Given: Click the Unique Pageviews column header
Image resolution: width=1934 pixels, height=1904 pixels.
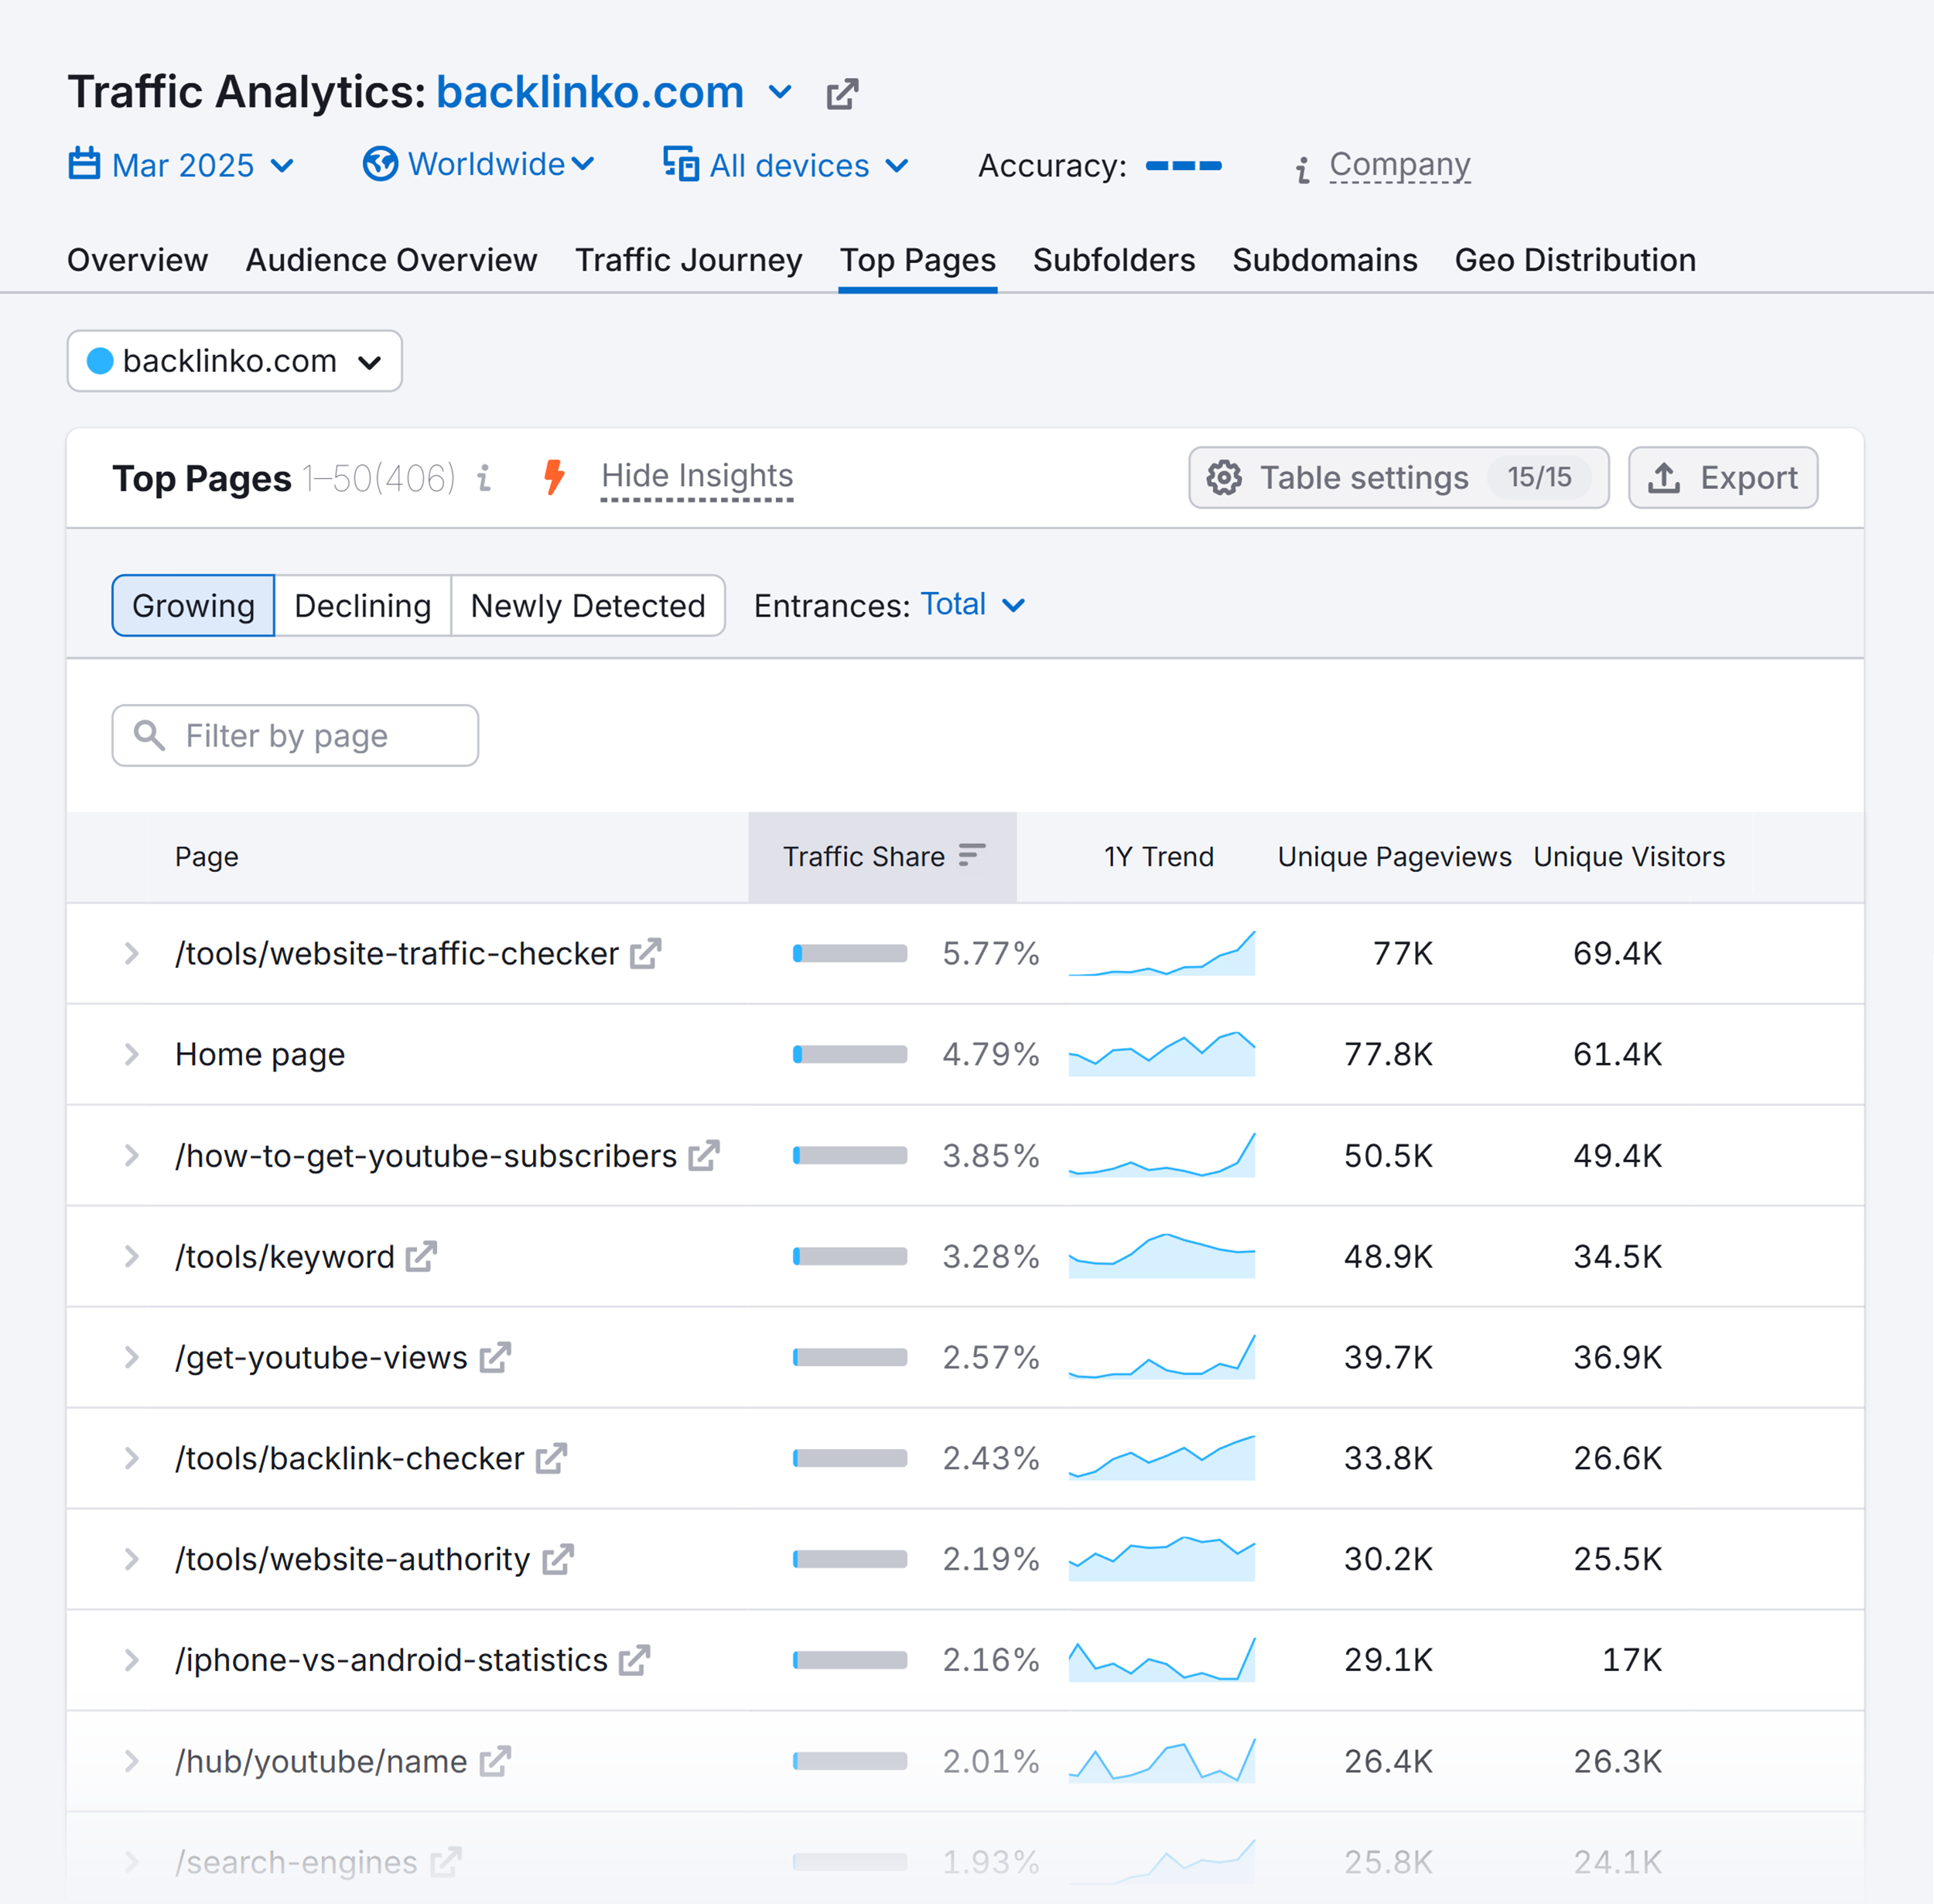Looking at the screenshot, I should pyautogui.click(x=1394, y=856).
